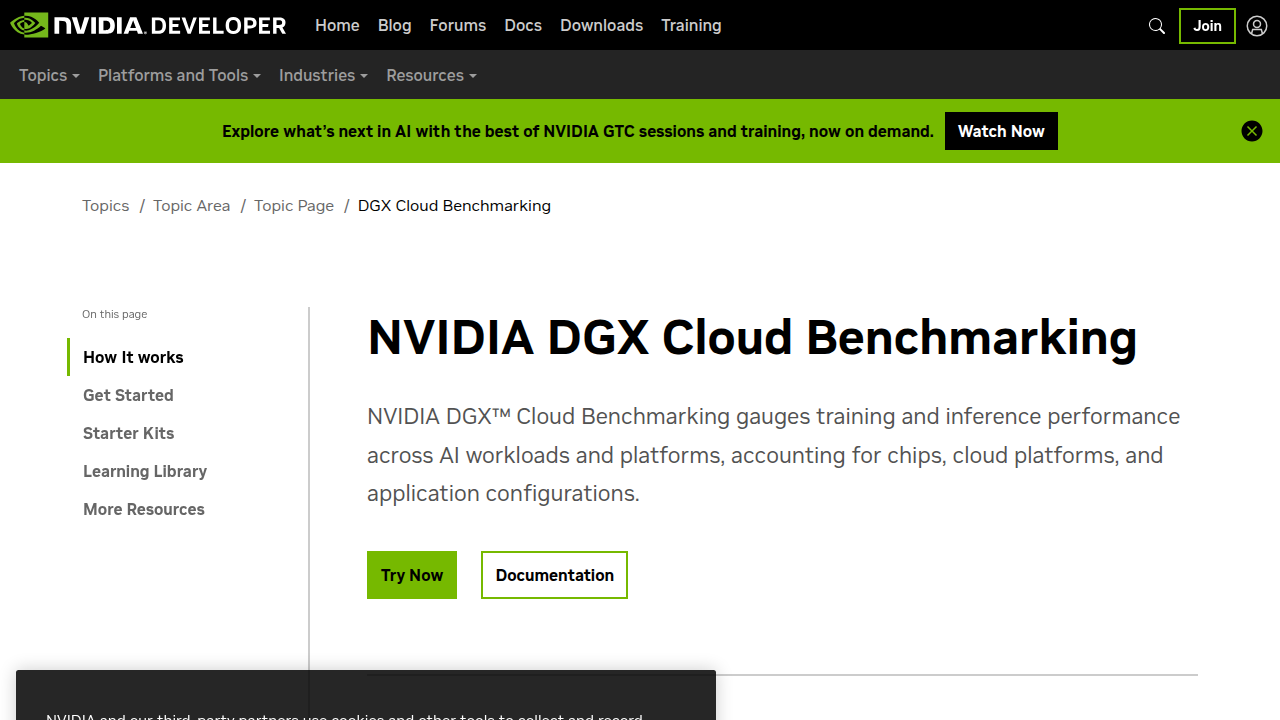Image resolution: width=1280 pixels, height=720 pixels.
Task: Dismiss the green GTC banner
Action: [1252, 131]
